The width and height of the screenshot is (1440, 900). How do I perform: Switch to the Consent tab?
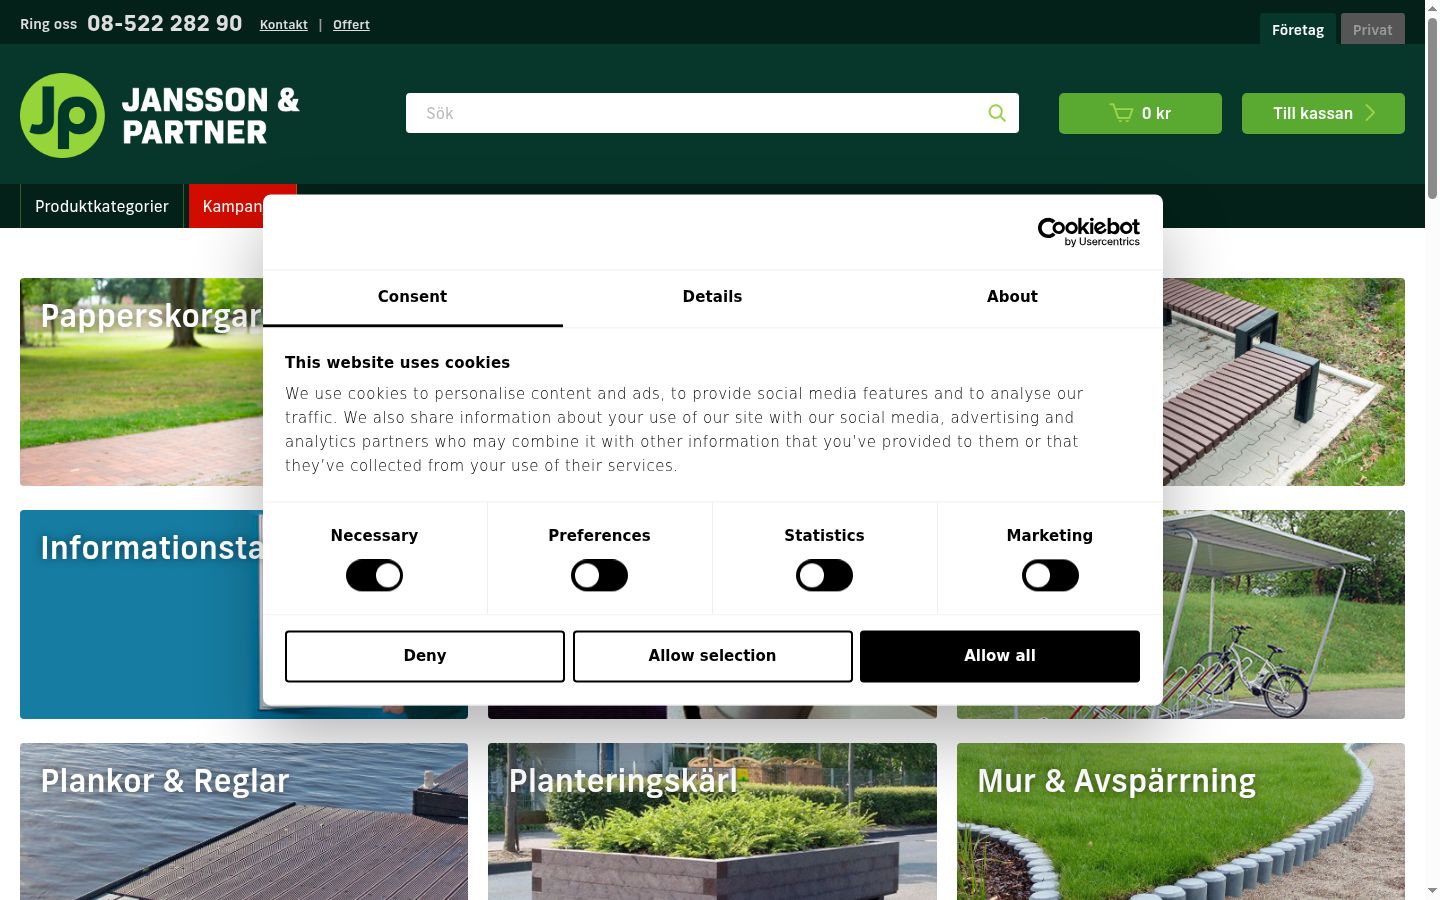pyautogui.click(x=412, y=297)
